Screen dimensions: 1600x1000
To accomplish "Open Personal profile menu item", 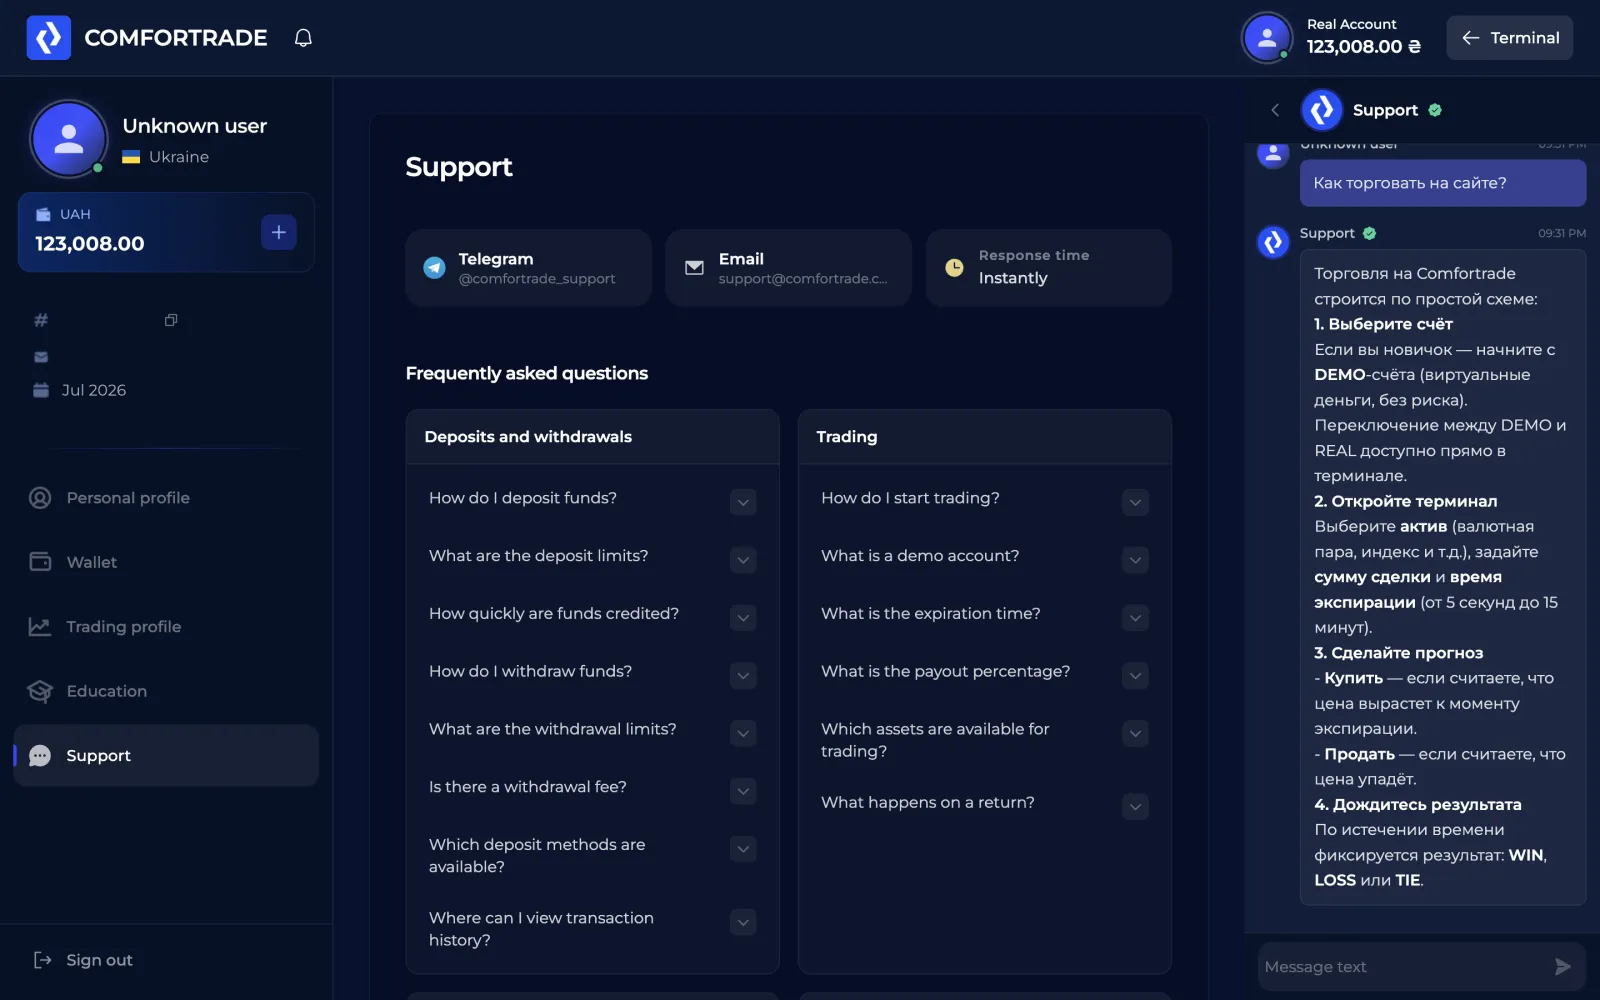I will tap(166, 498).
